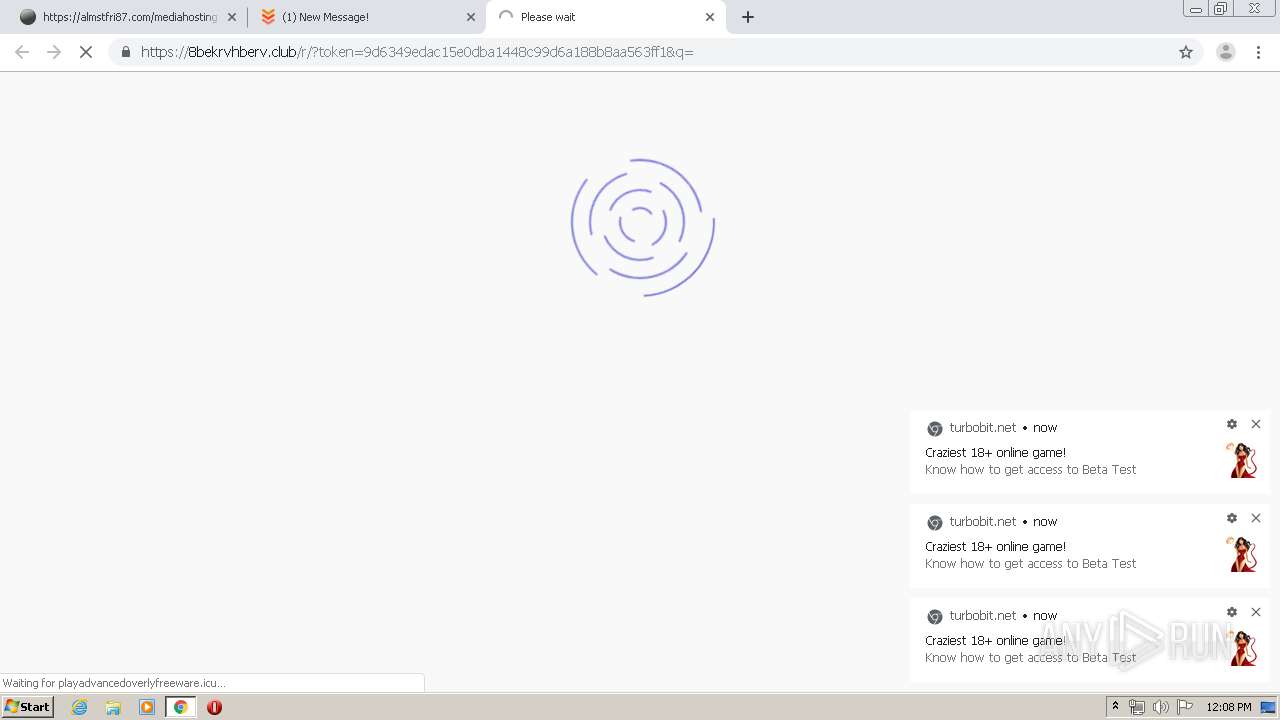
Task: Show hidden system tray icons
Action: [1115, 707]
